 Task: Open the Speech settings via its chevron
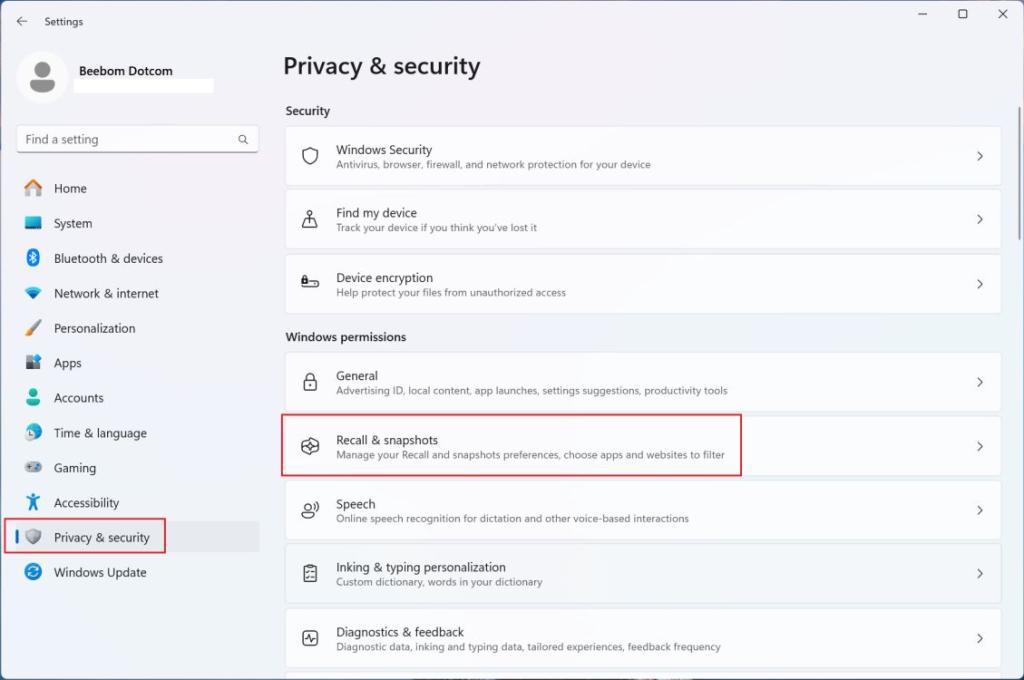pyautogui.click(x=979, y=510)
